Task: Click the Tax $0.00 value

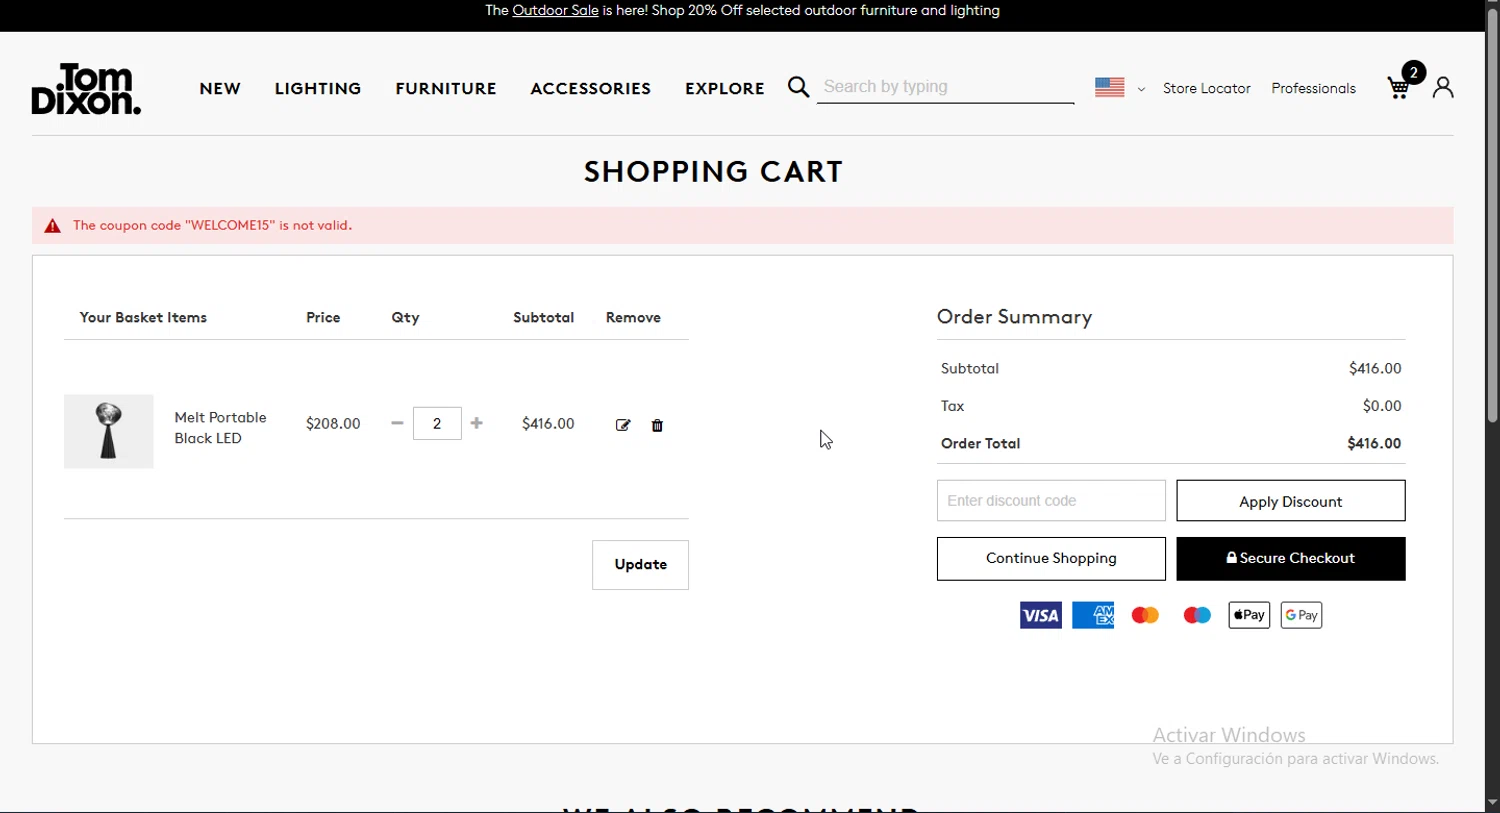Action: coord(1382,406)
